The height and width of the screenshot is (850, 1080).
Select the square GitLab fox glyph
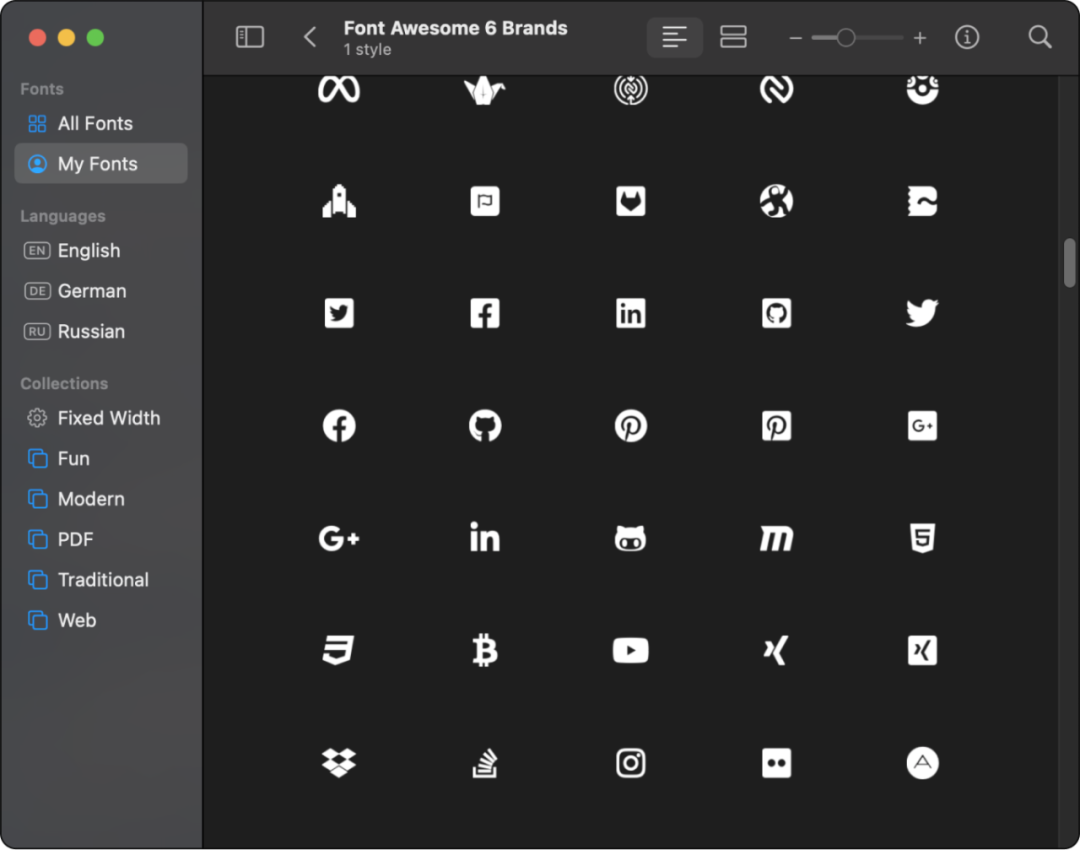click(x=630, y=201)
